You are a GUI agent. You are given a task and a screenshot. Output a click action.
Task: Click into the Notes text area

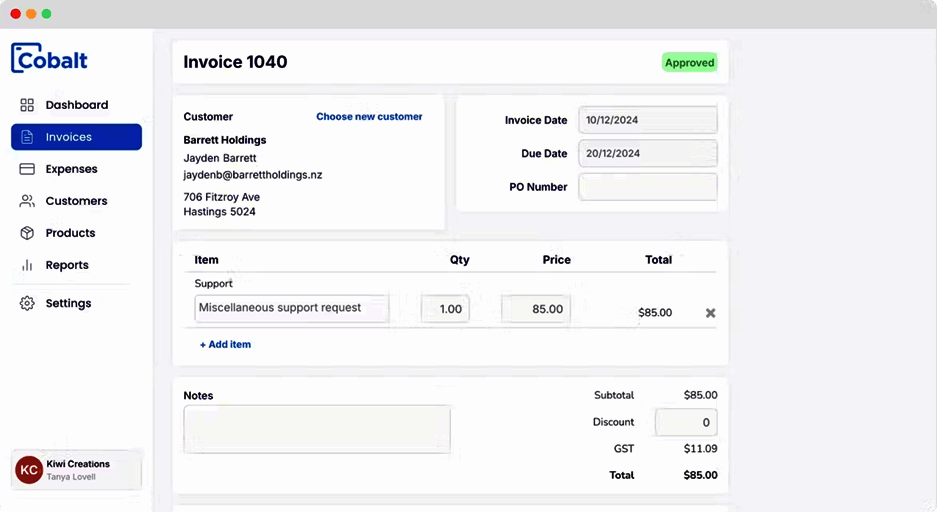[316, 429]
